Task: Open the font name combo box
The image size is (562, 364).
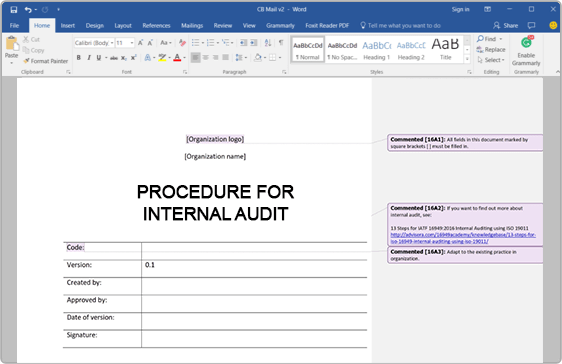Action: point(94,43)
